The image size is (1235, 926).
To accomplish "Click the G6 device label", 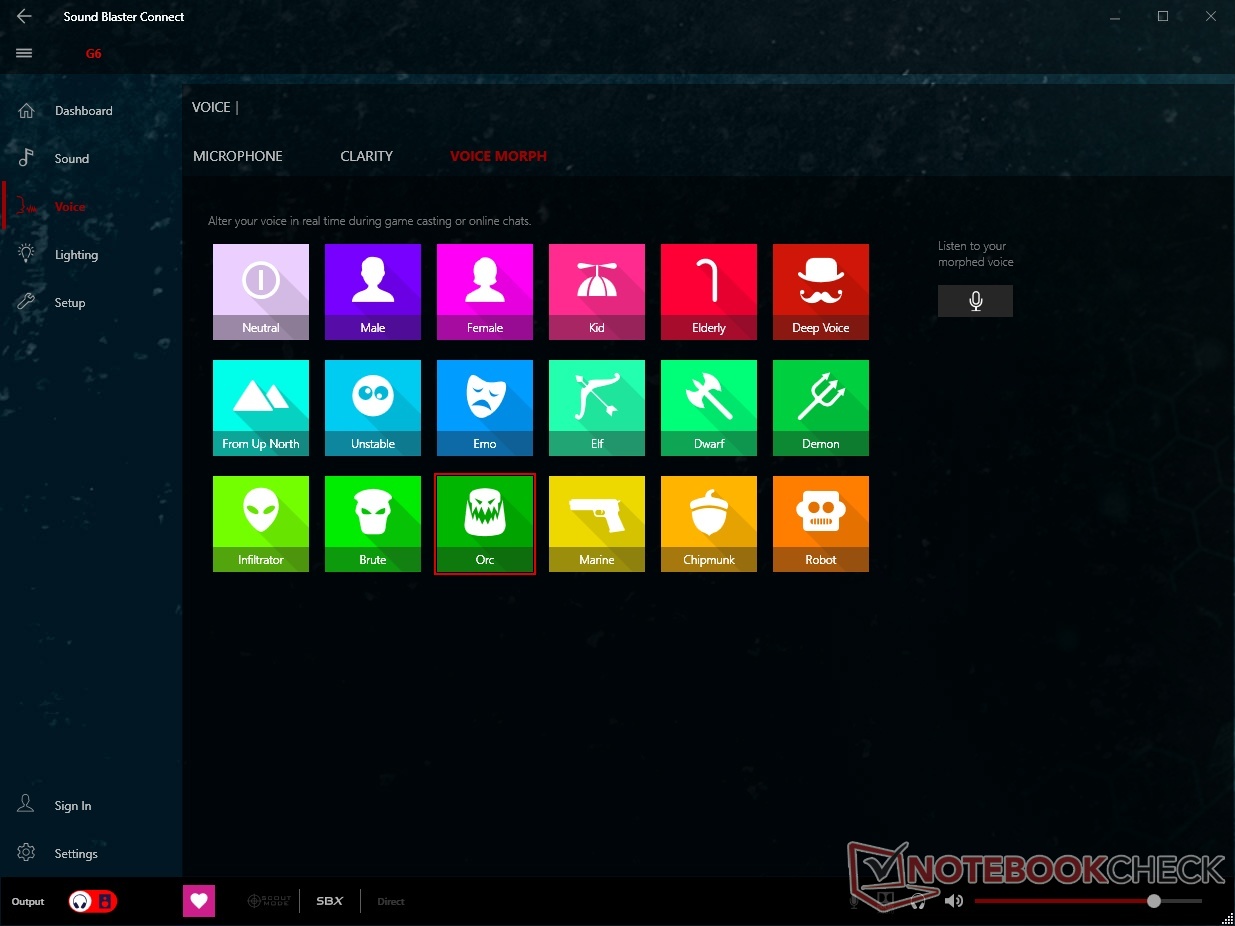I will point(93,54).
